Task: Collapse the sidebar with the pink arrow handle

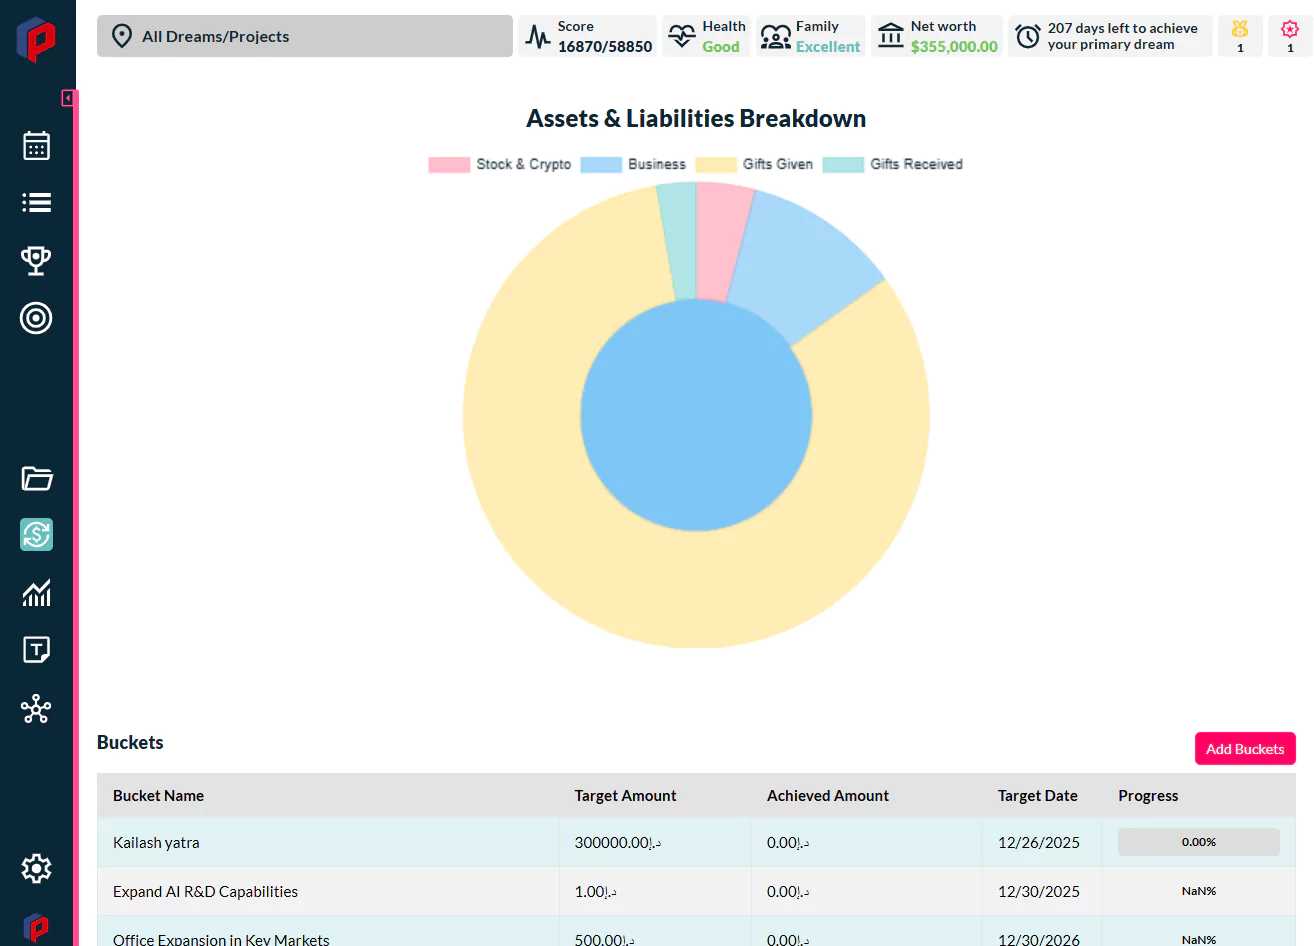Action: [68, 98]
